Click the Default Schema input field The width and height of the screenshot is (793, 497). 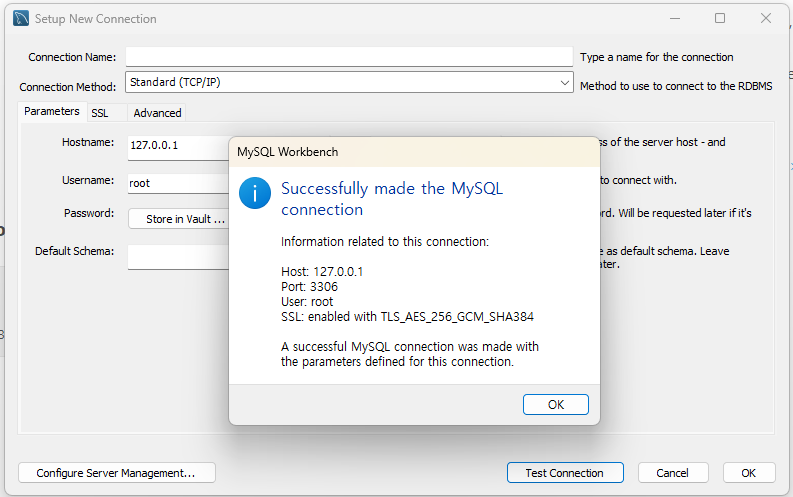pyautogui.click(x=179, y=257)
